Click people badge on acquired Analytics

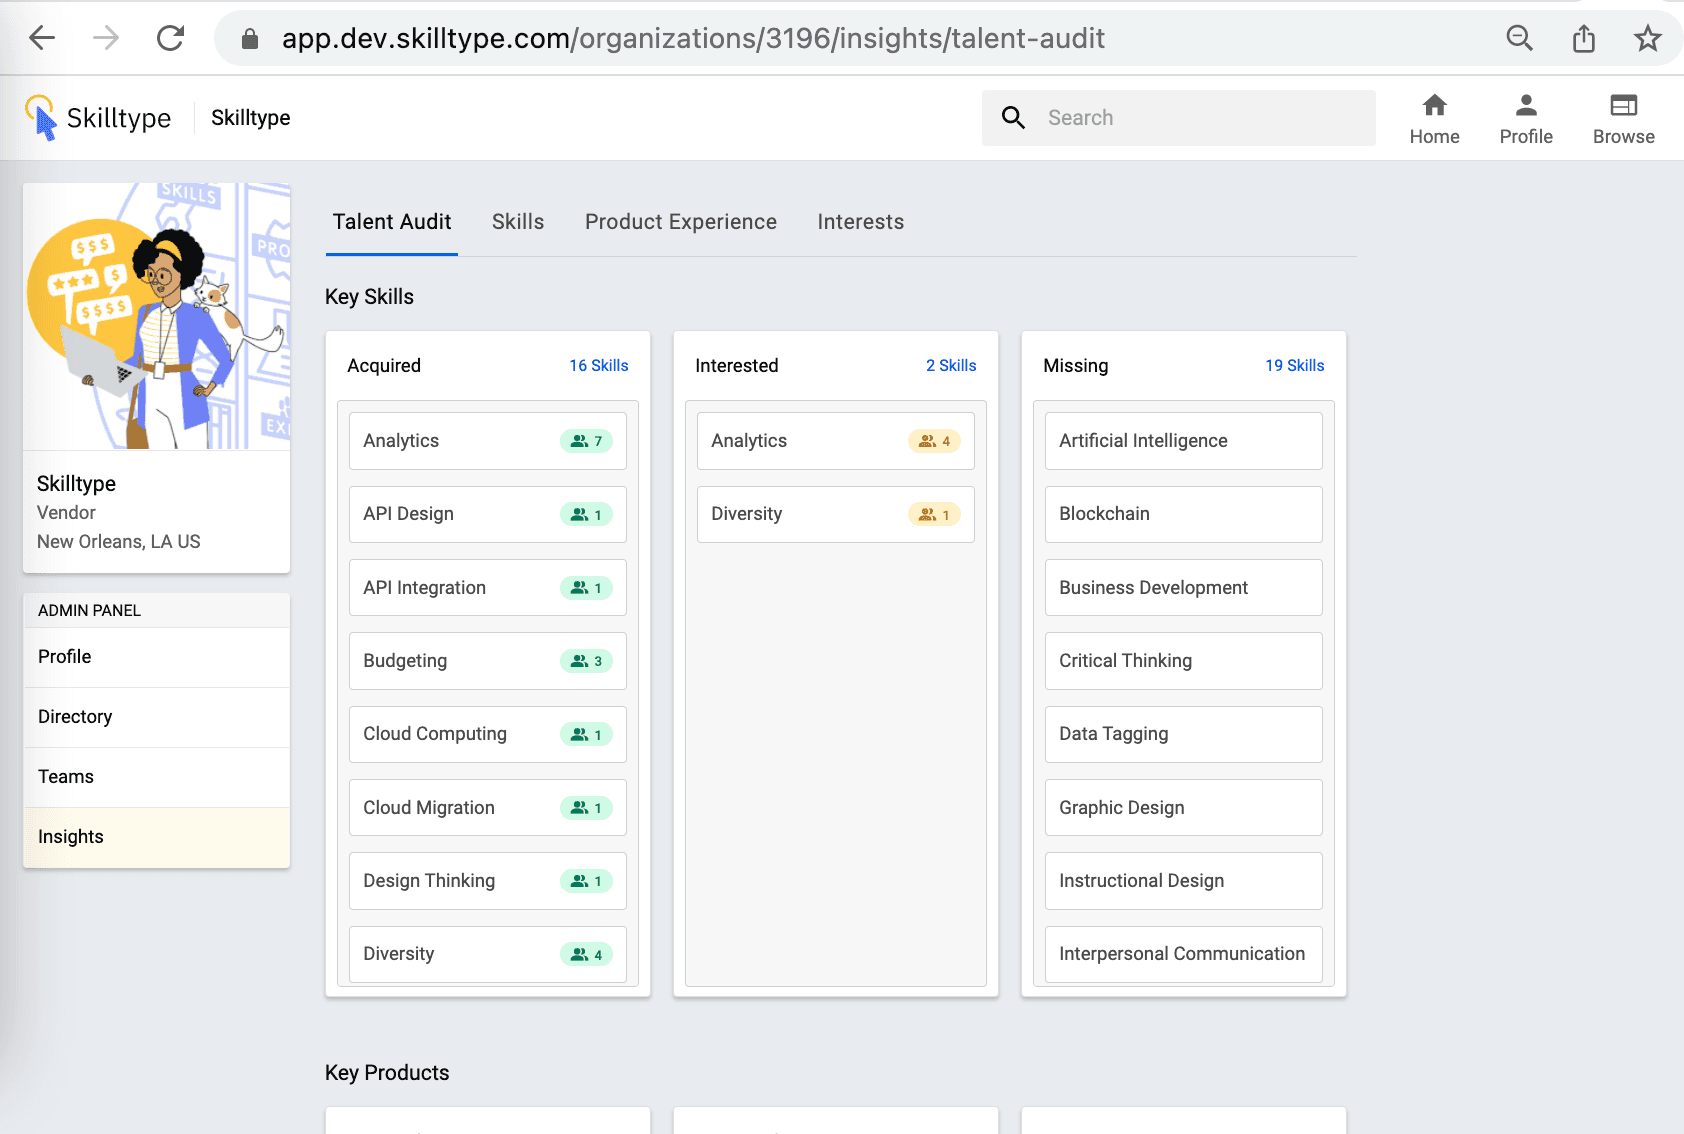586,441
